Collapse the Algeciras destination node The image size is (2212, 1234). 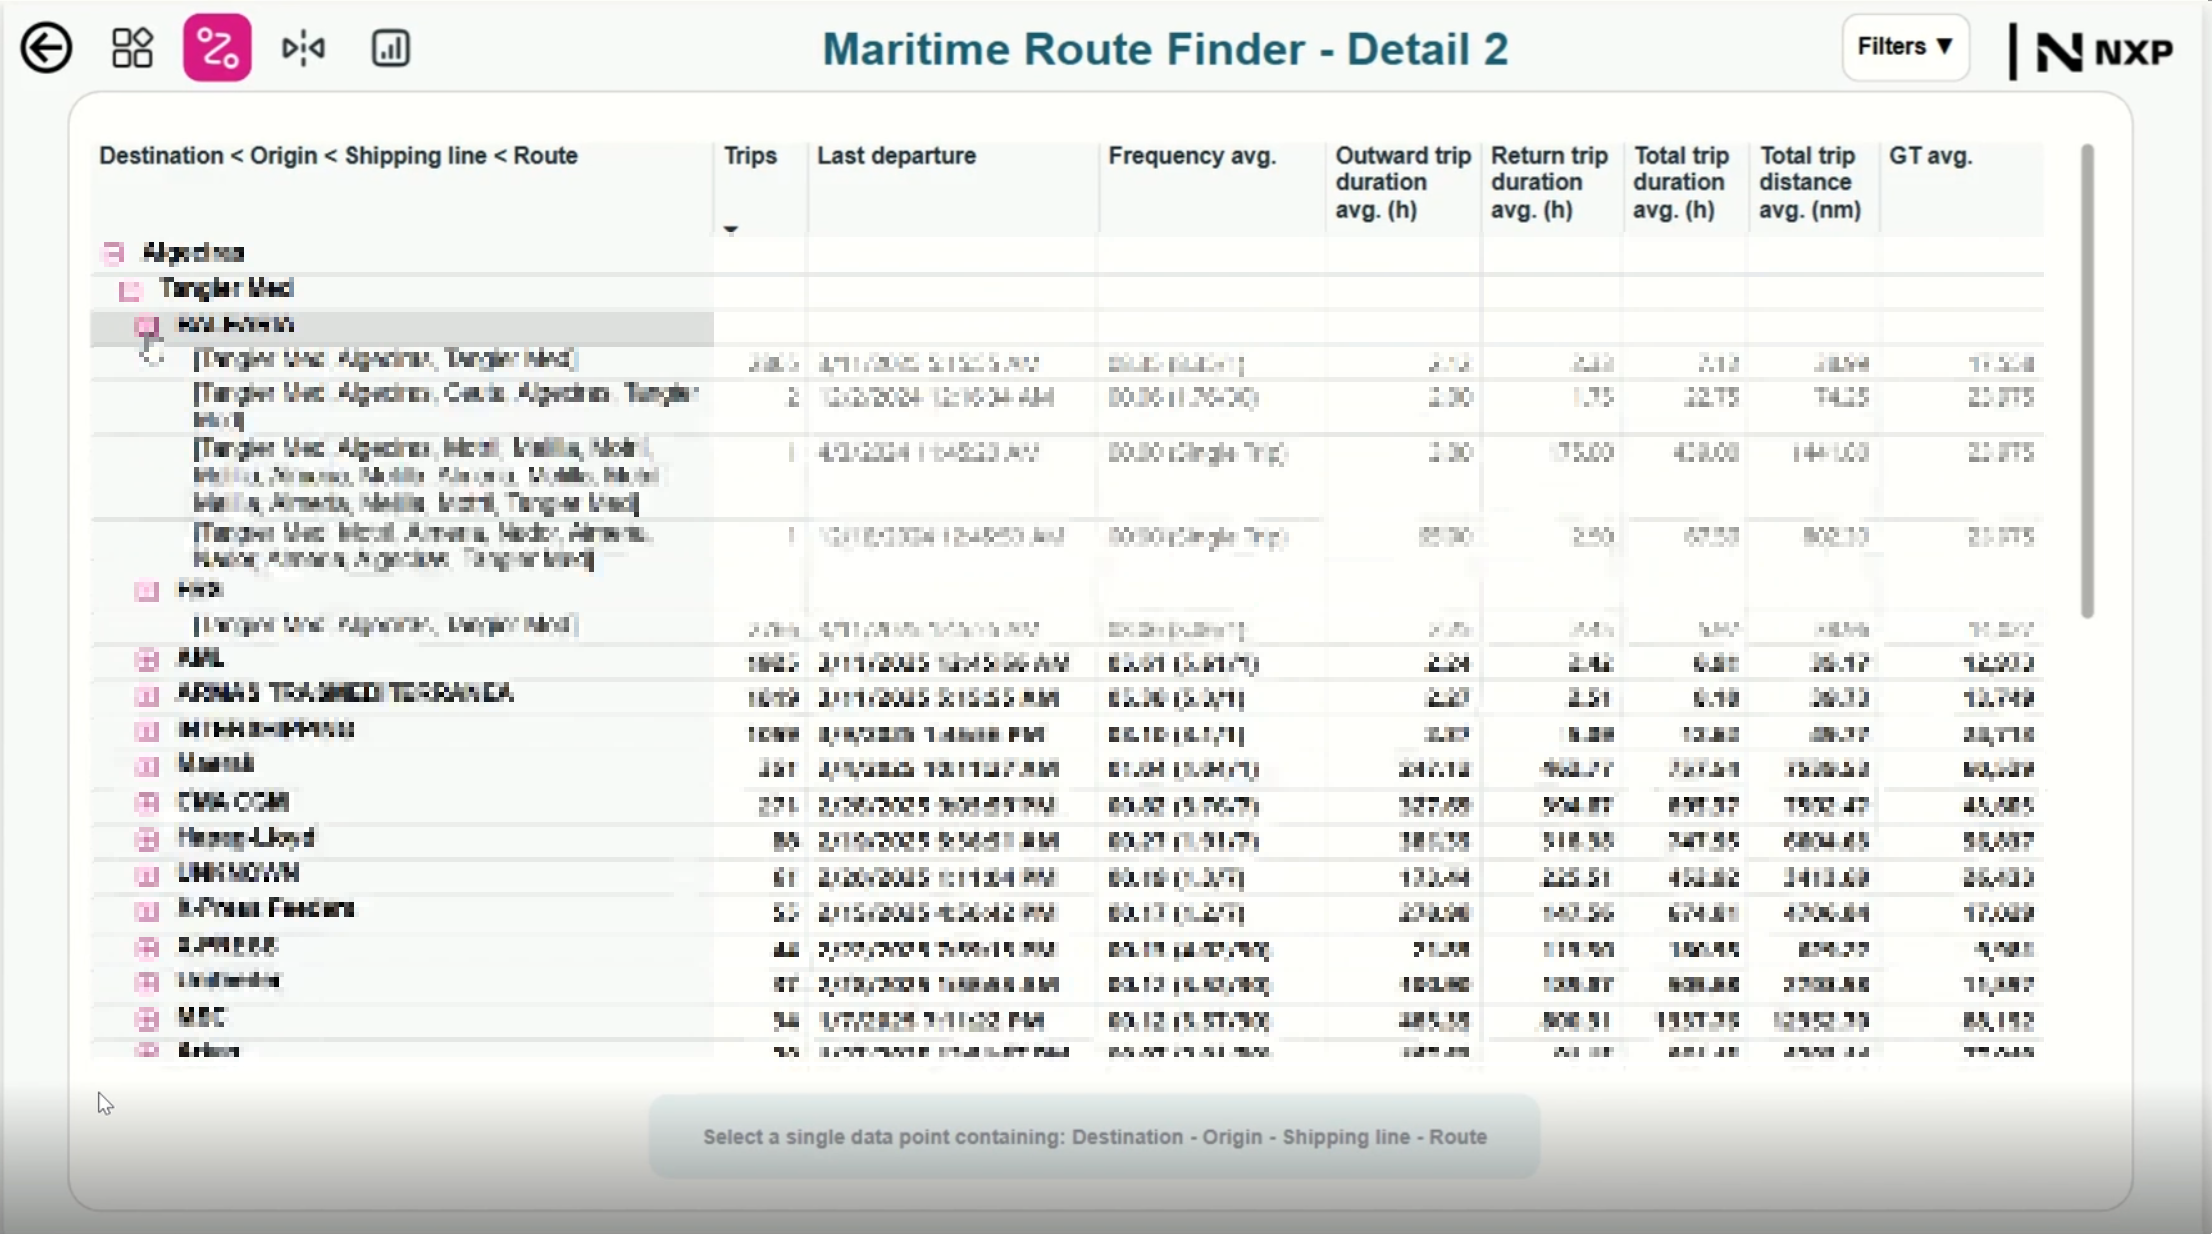(x=114, y=253)
